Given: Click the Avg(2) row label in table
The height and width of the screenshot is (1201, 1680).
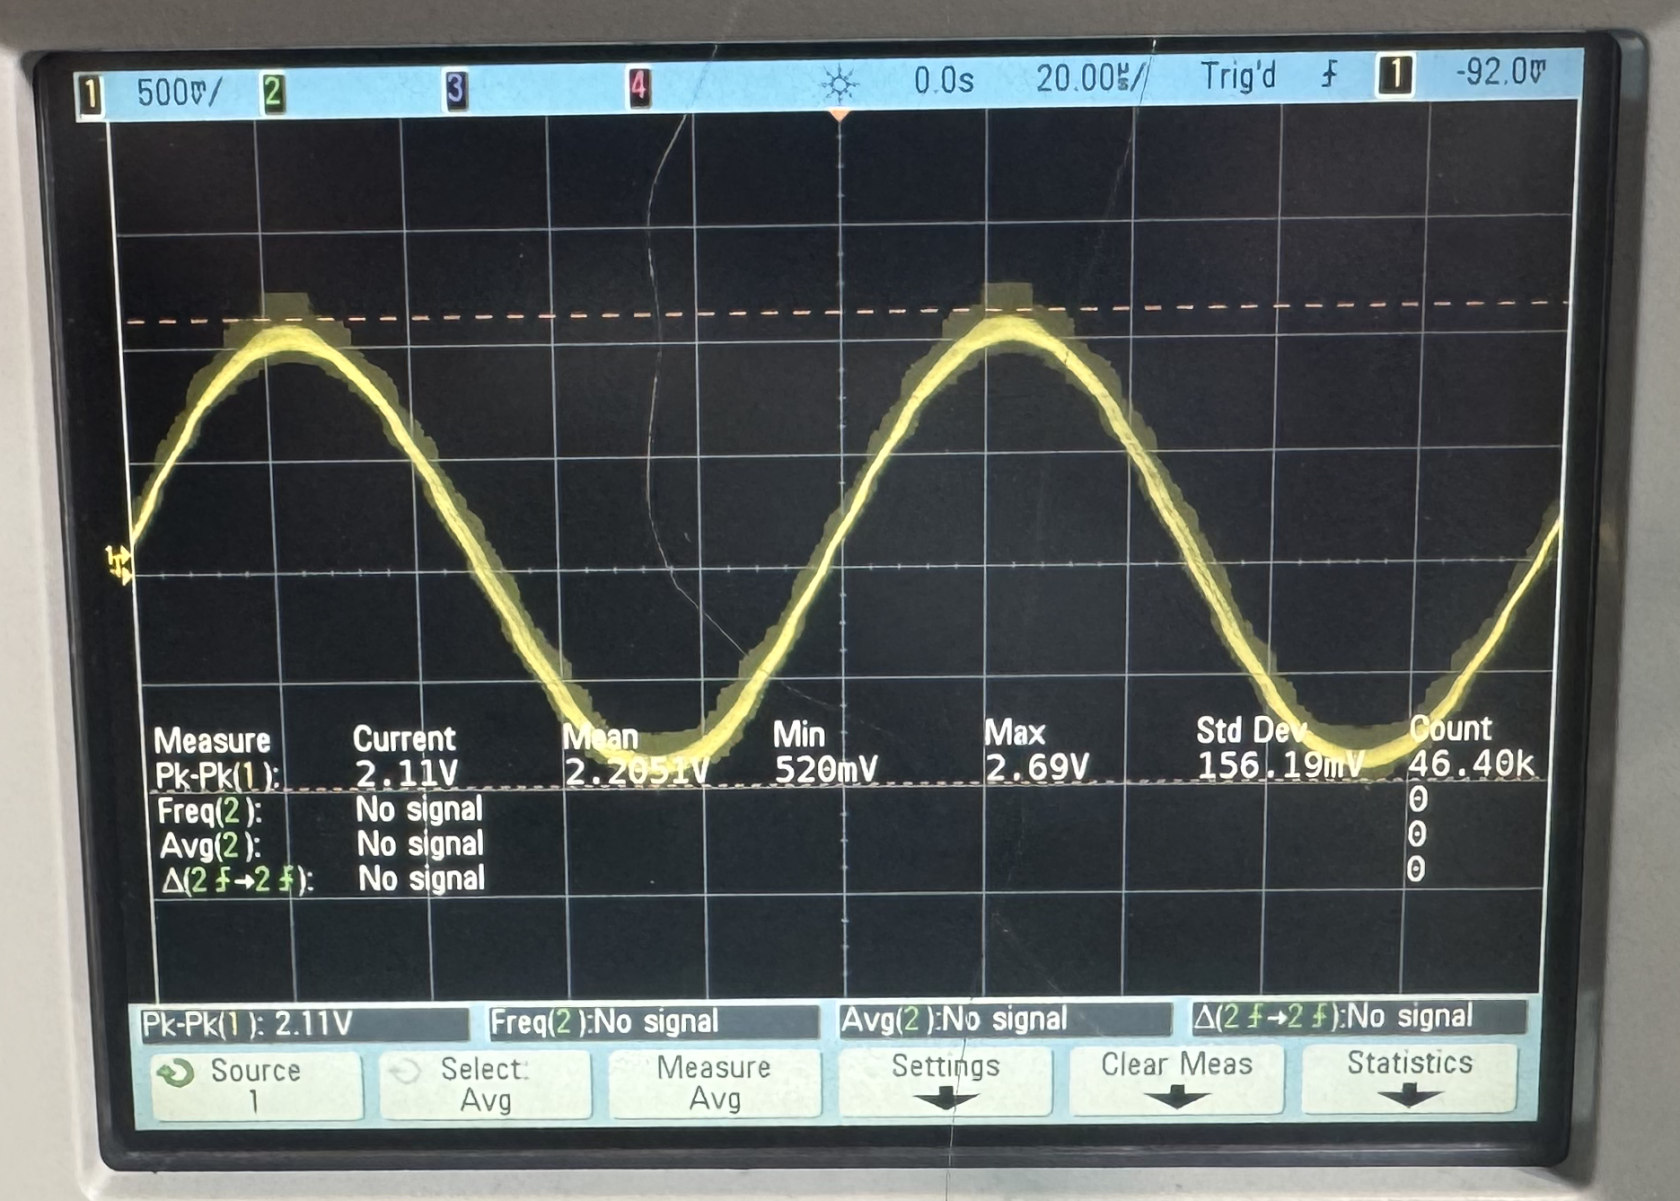Looking at the screenshot, I should tap(210, 846).
